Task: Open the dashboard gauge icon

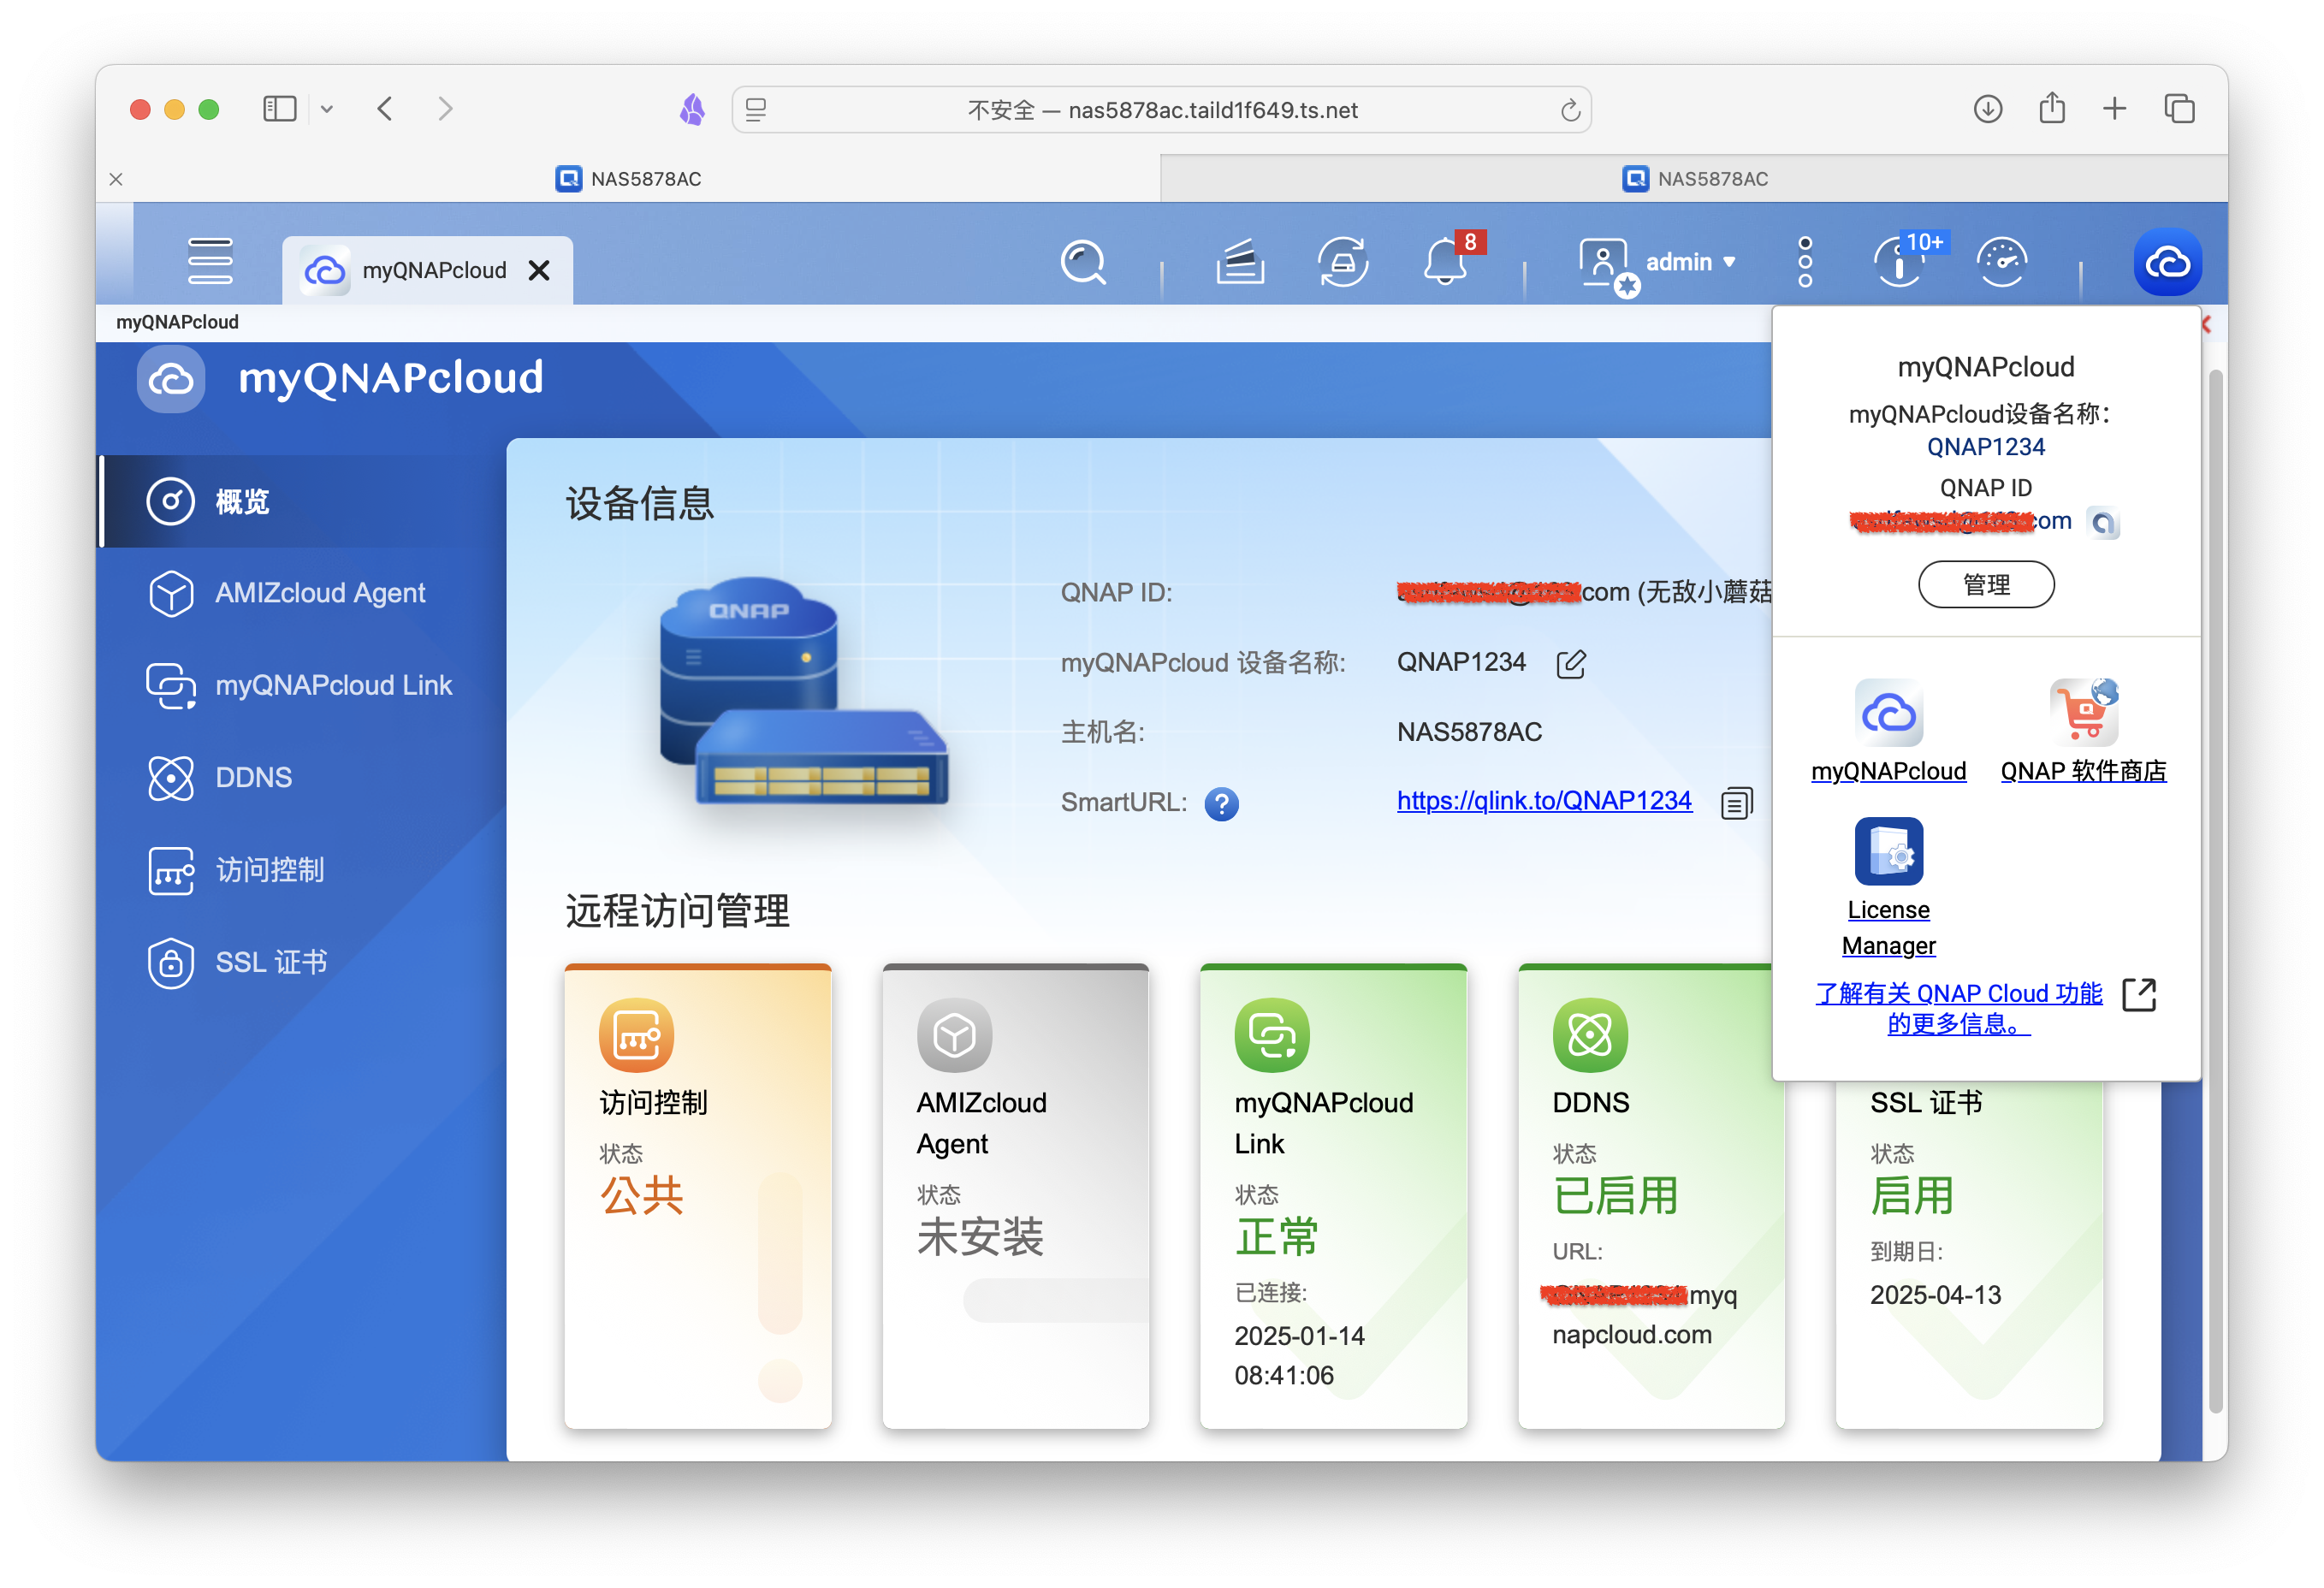Action: click(2002, 263)
